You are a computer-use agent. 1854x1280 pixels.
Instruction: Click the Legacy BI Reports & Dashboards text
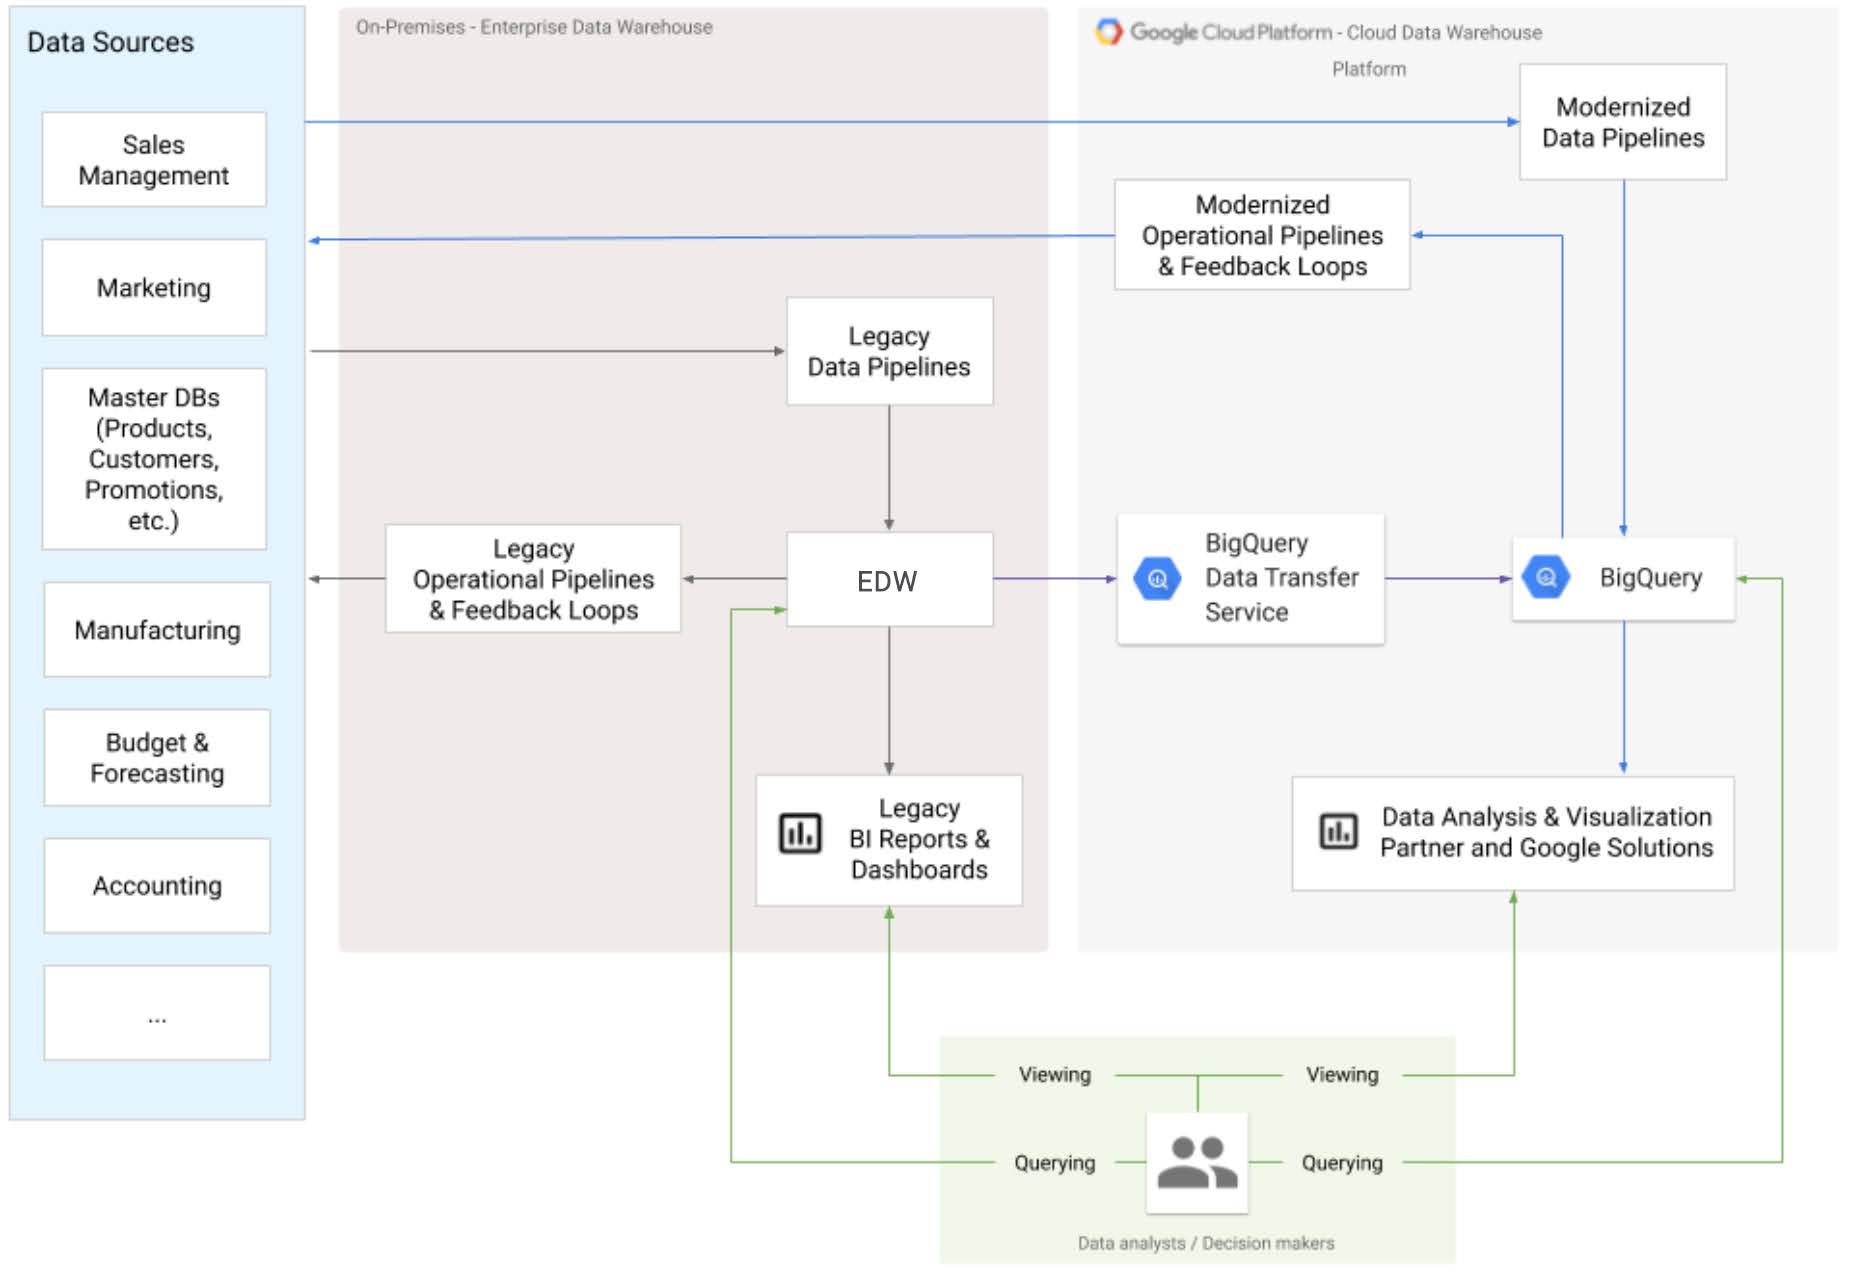pyautogui.click(x=919, y=839)
